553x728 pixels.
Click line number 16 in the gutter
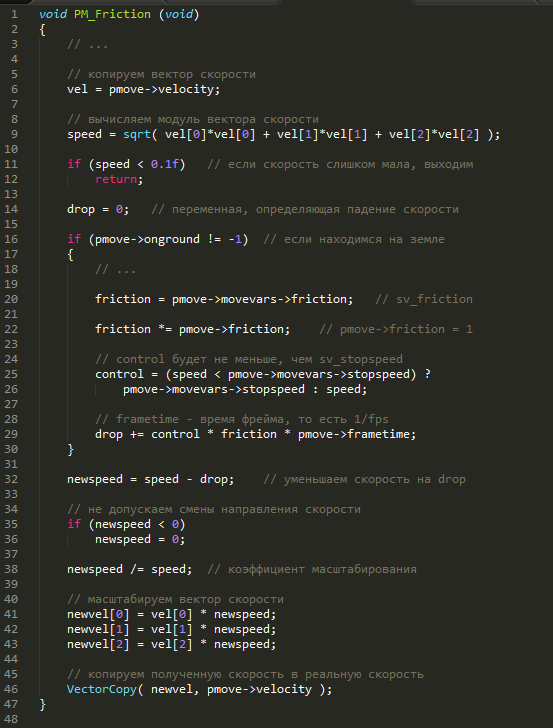11,239
